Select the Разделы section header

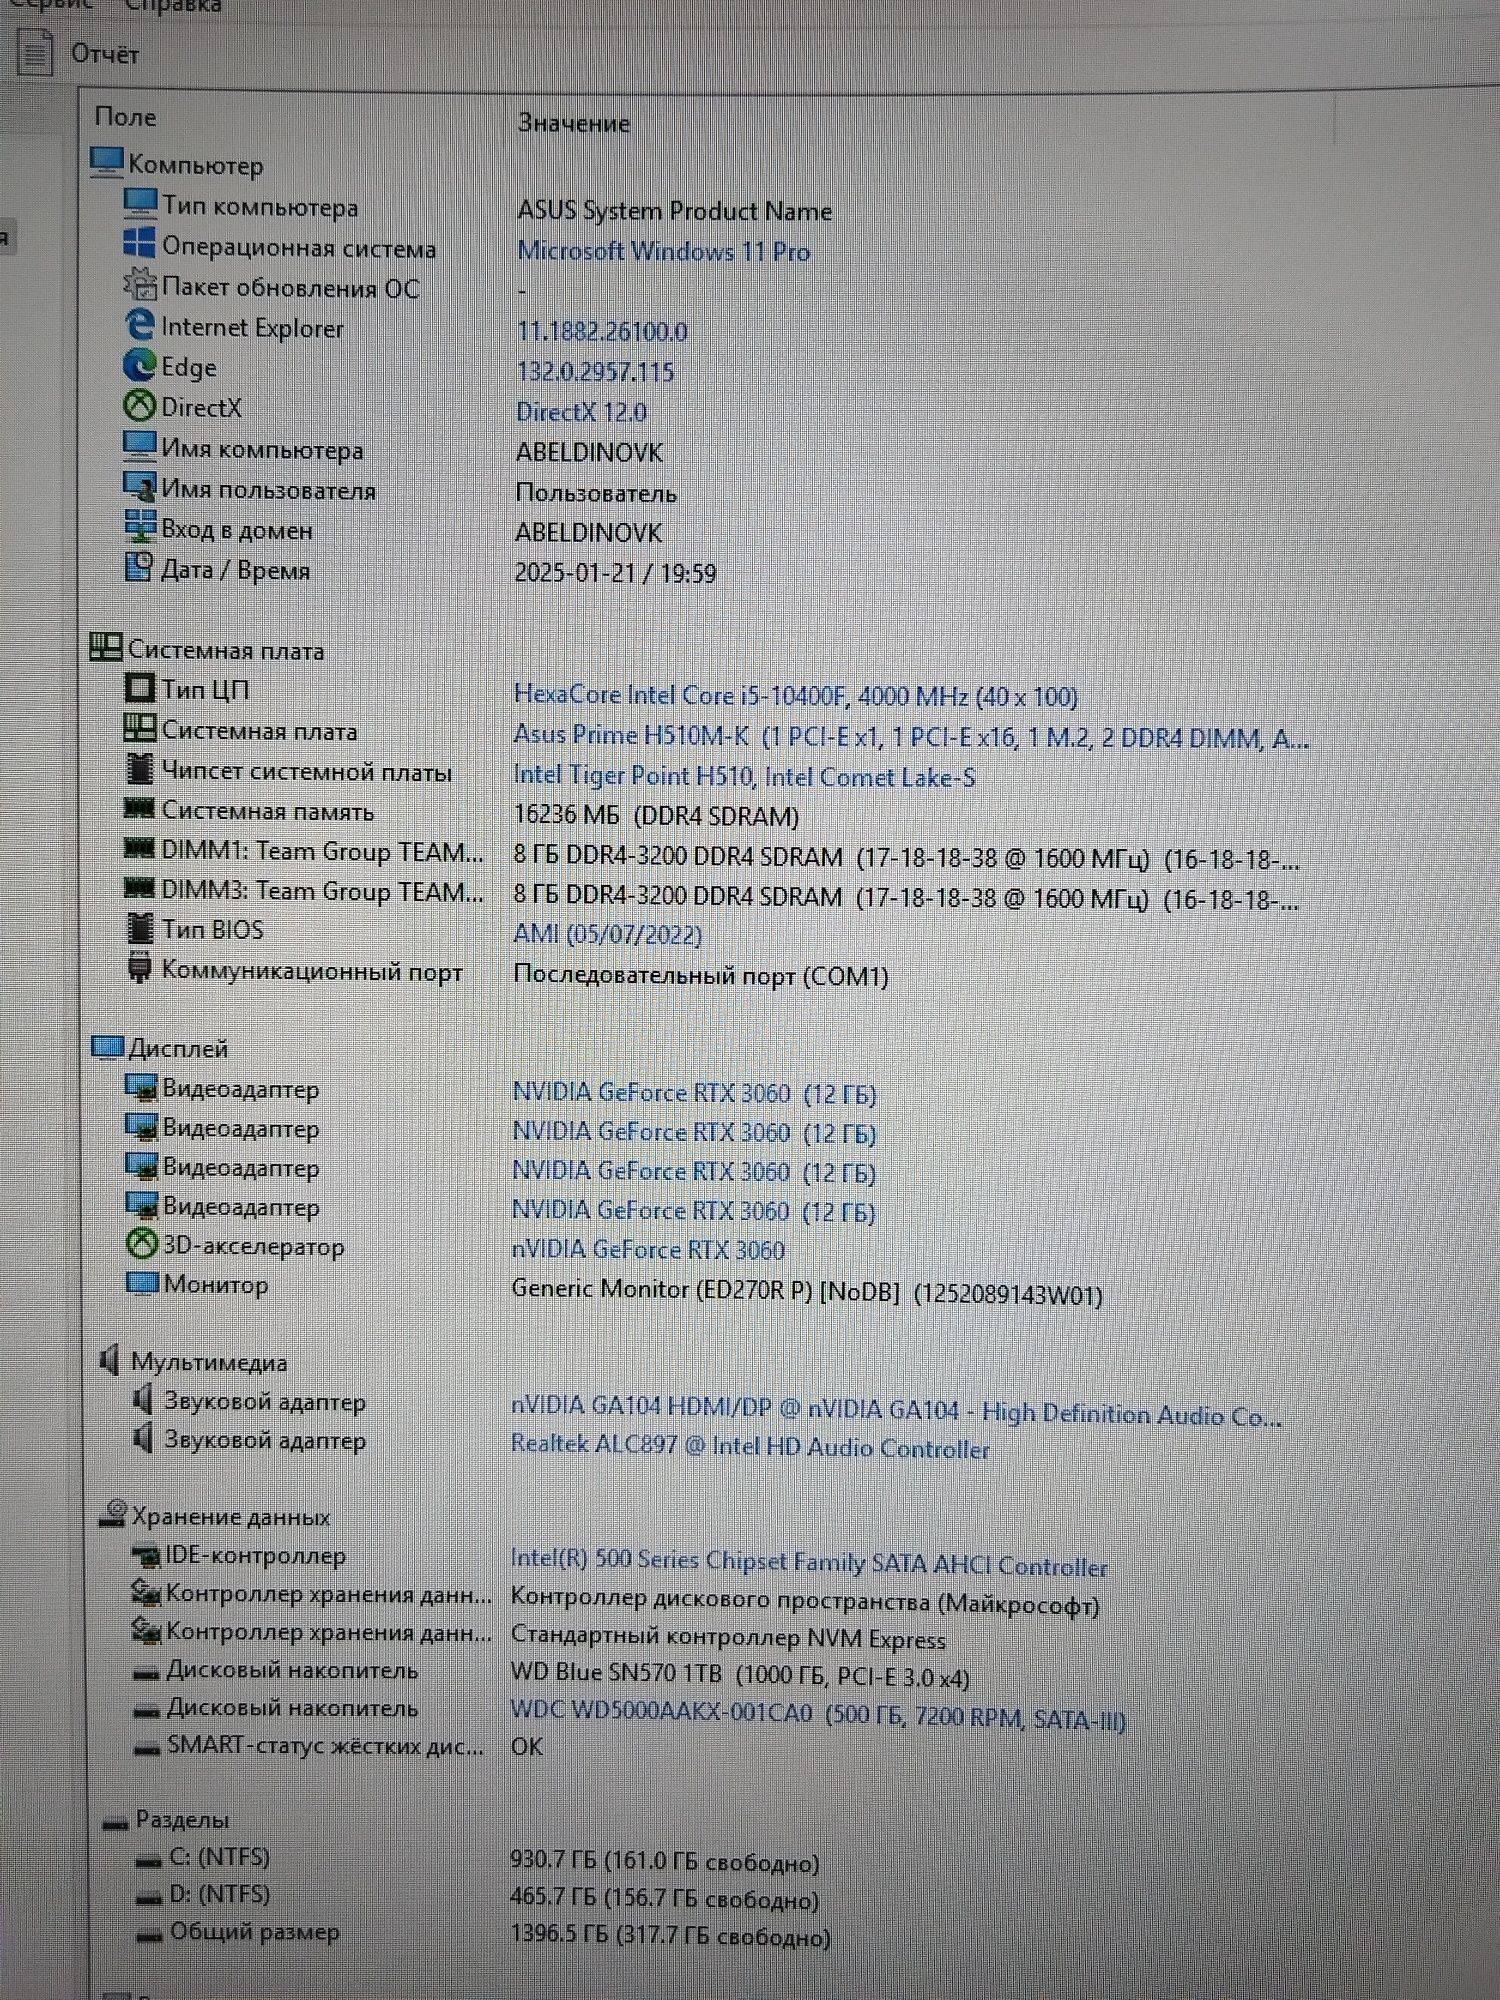[x=182, y=1820]
